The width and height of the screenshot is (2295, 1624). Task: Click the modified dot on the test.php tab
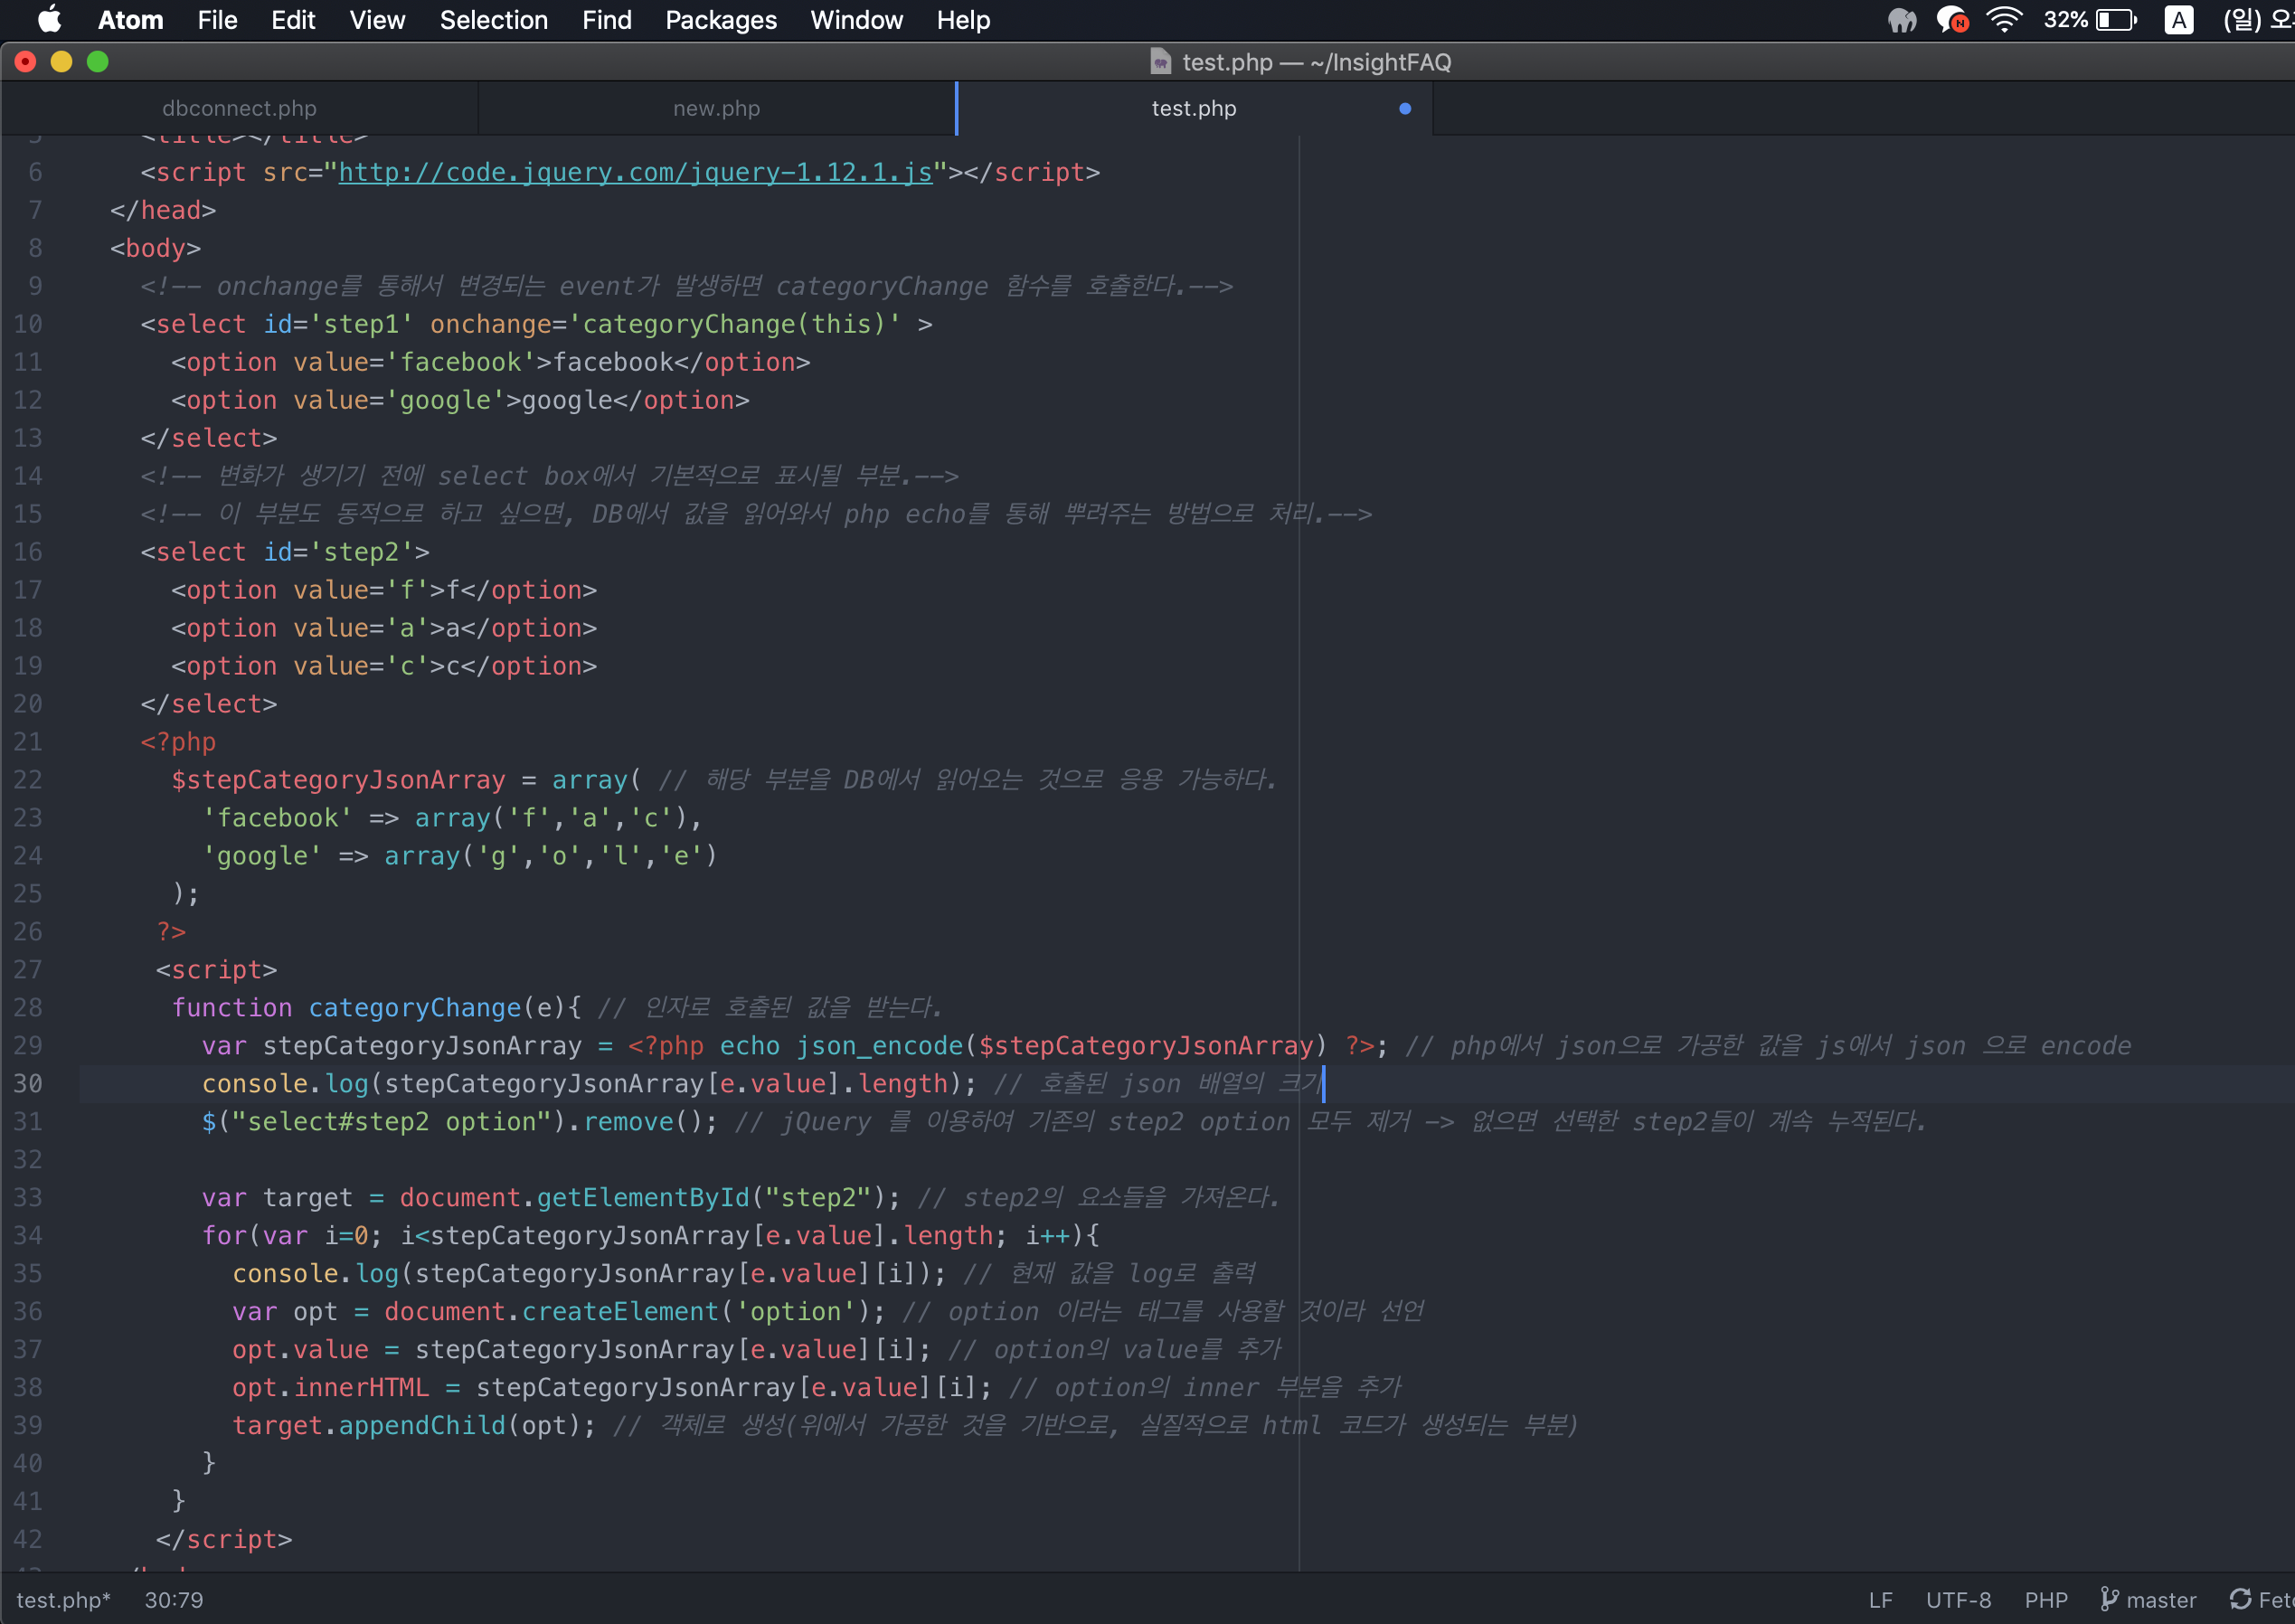1405,108
